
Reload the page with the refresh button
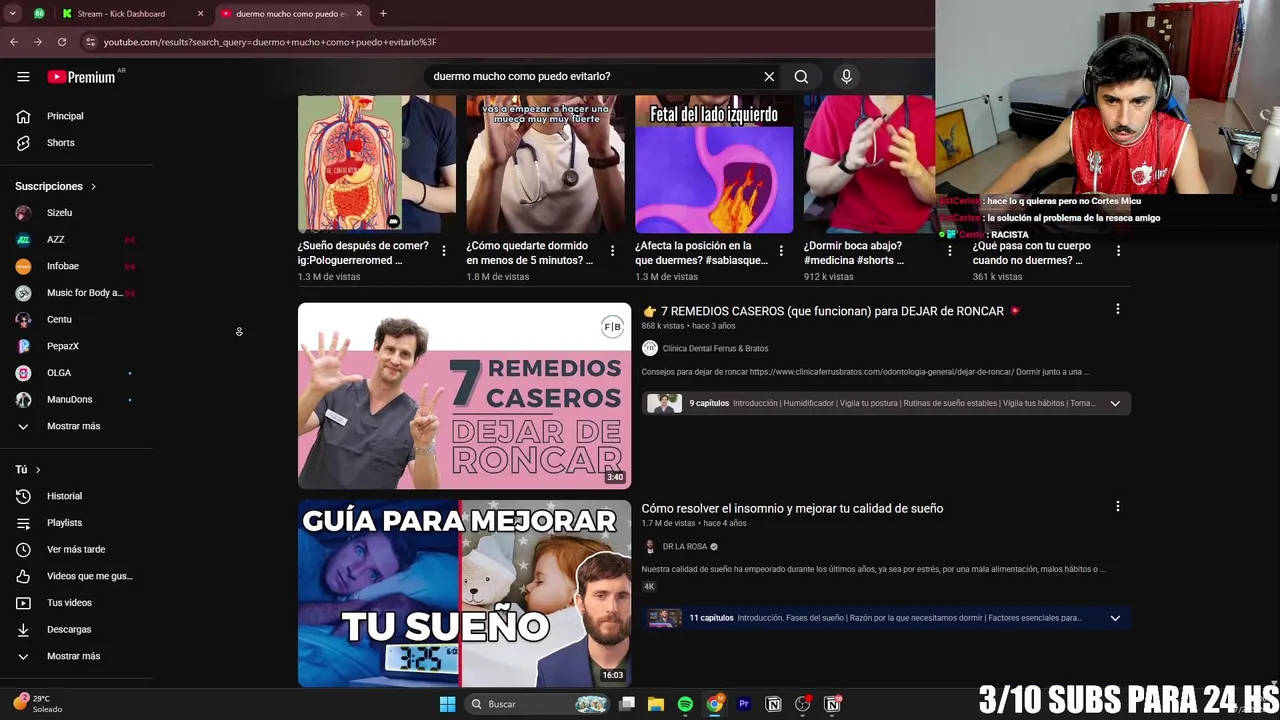point(62,42)
